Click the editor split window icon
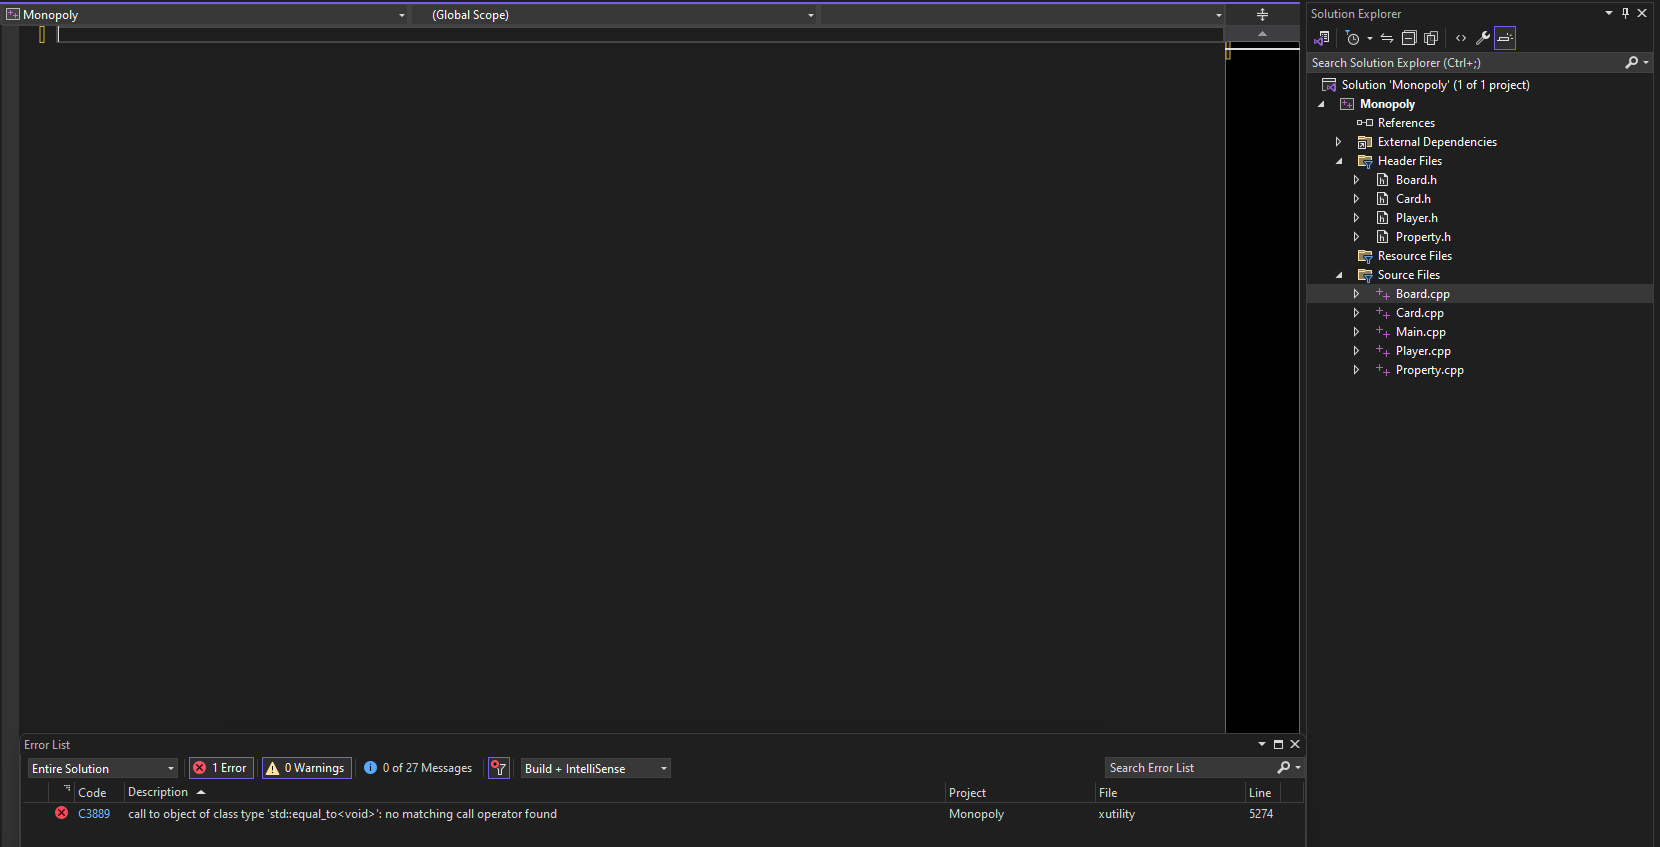Viewport: 1660px width, 847px height. [1262, 15]
